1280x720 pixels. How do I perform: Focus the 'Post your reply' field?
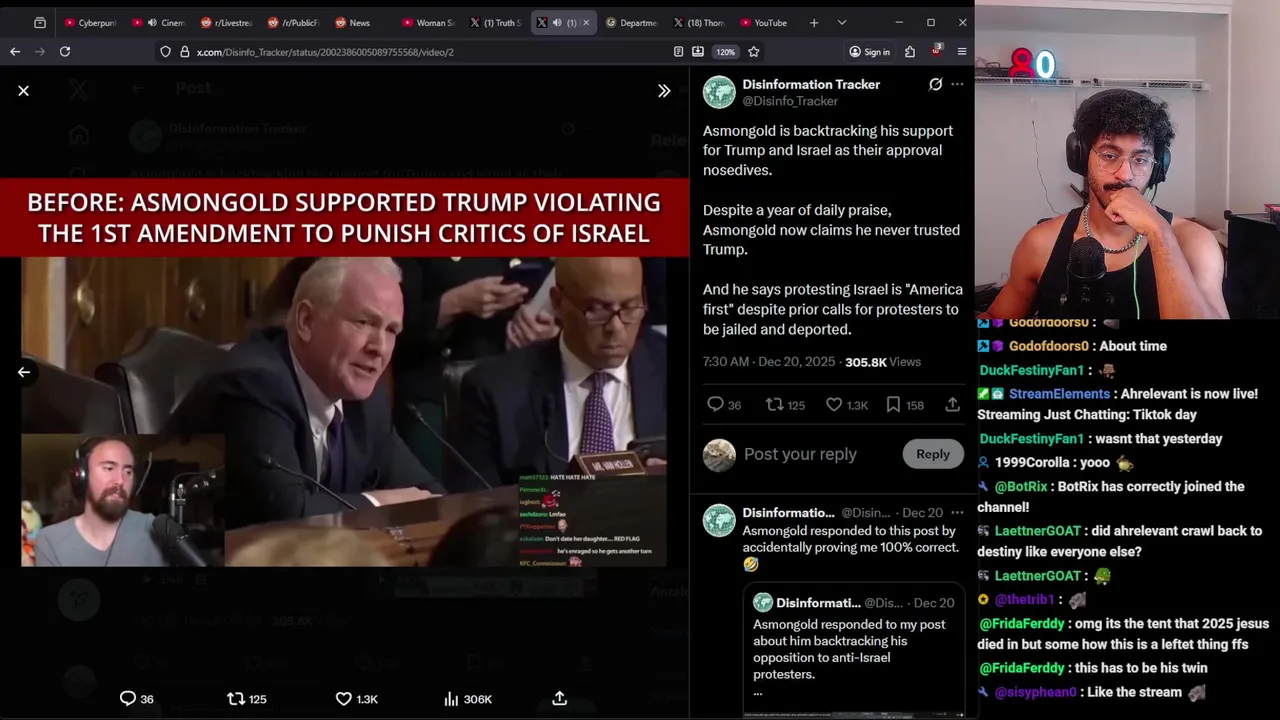tap(800, 454)
